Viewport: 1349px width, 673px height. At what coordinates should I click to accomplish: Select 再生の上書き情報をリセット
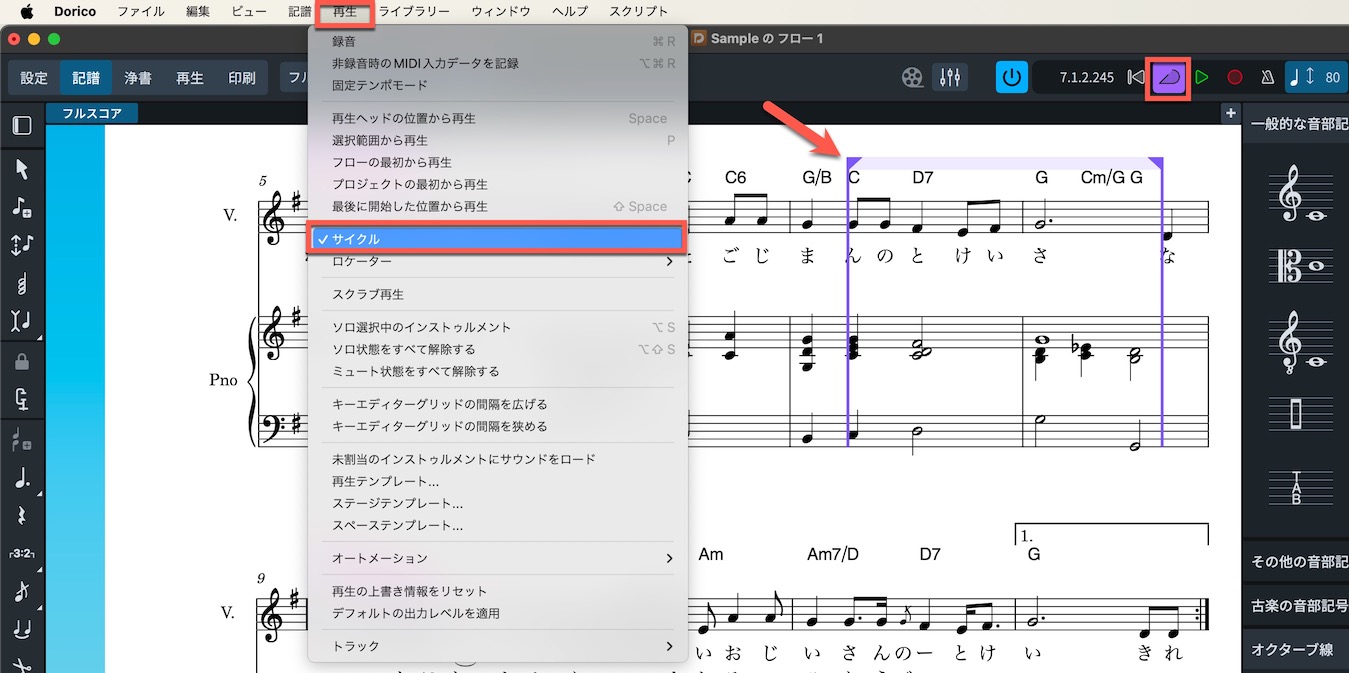498,591
